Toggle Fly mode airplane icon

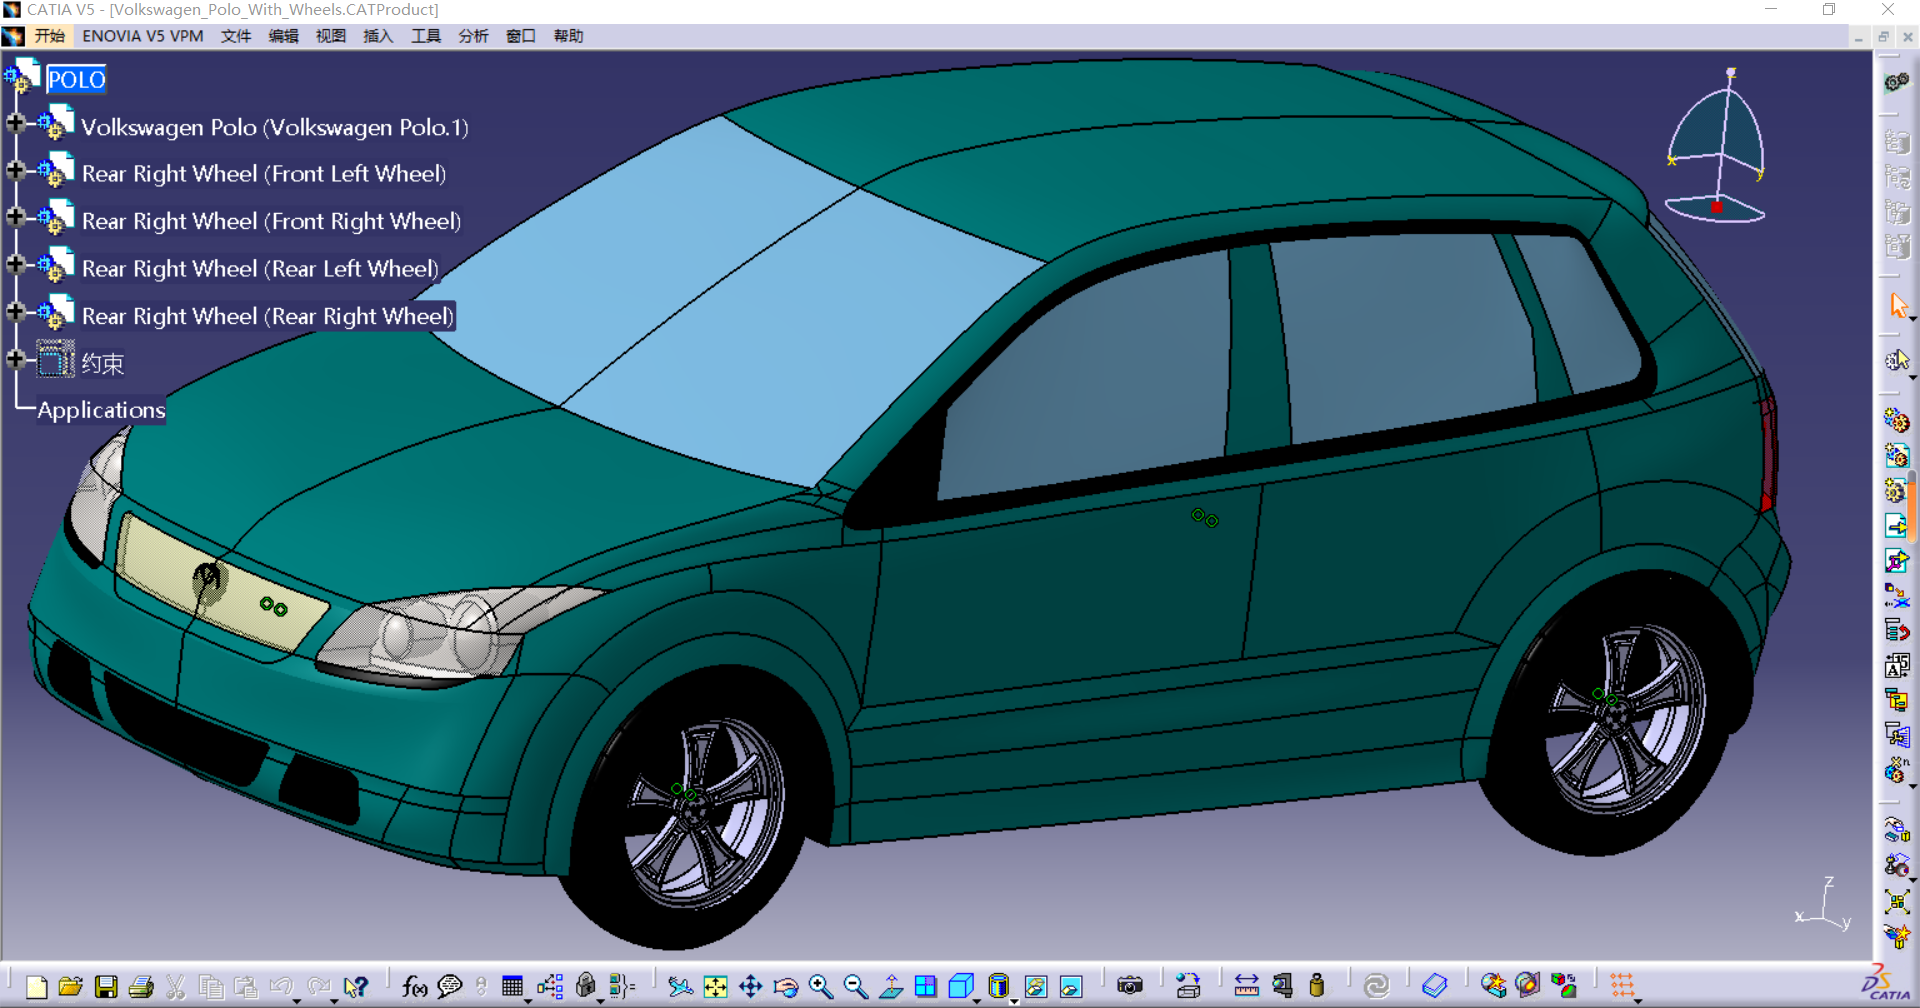tap(680, 987)
